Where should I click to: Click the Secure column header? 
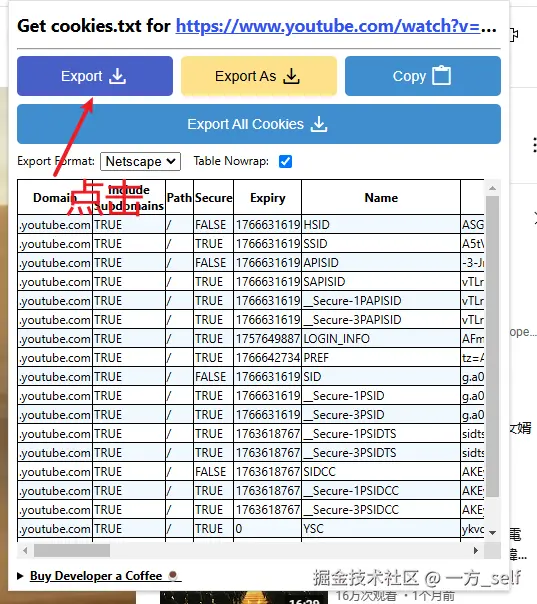(213, 198)
